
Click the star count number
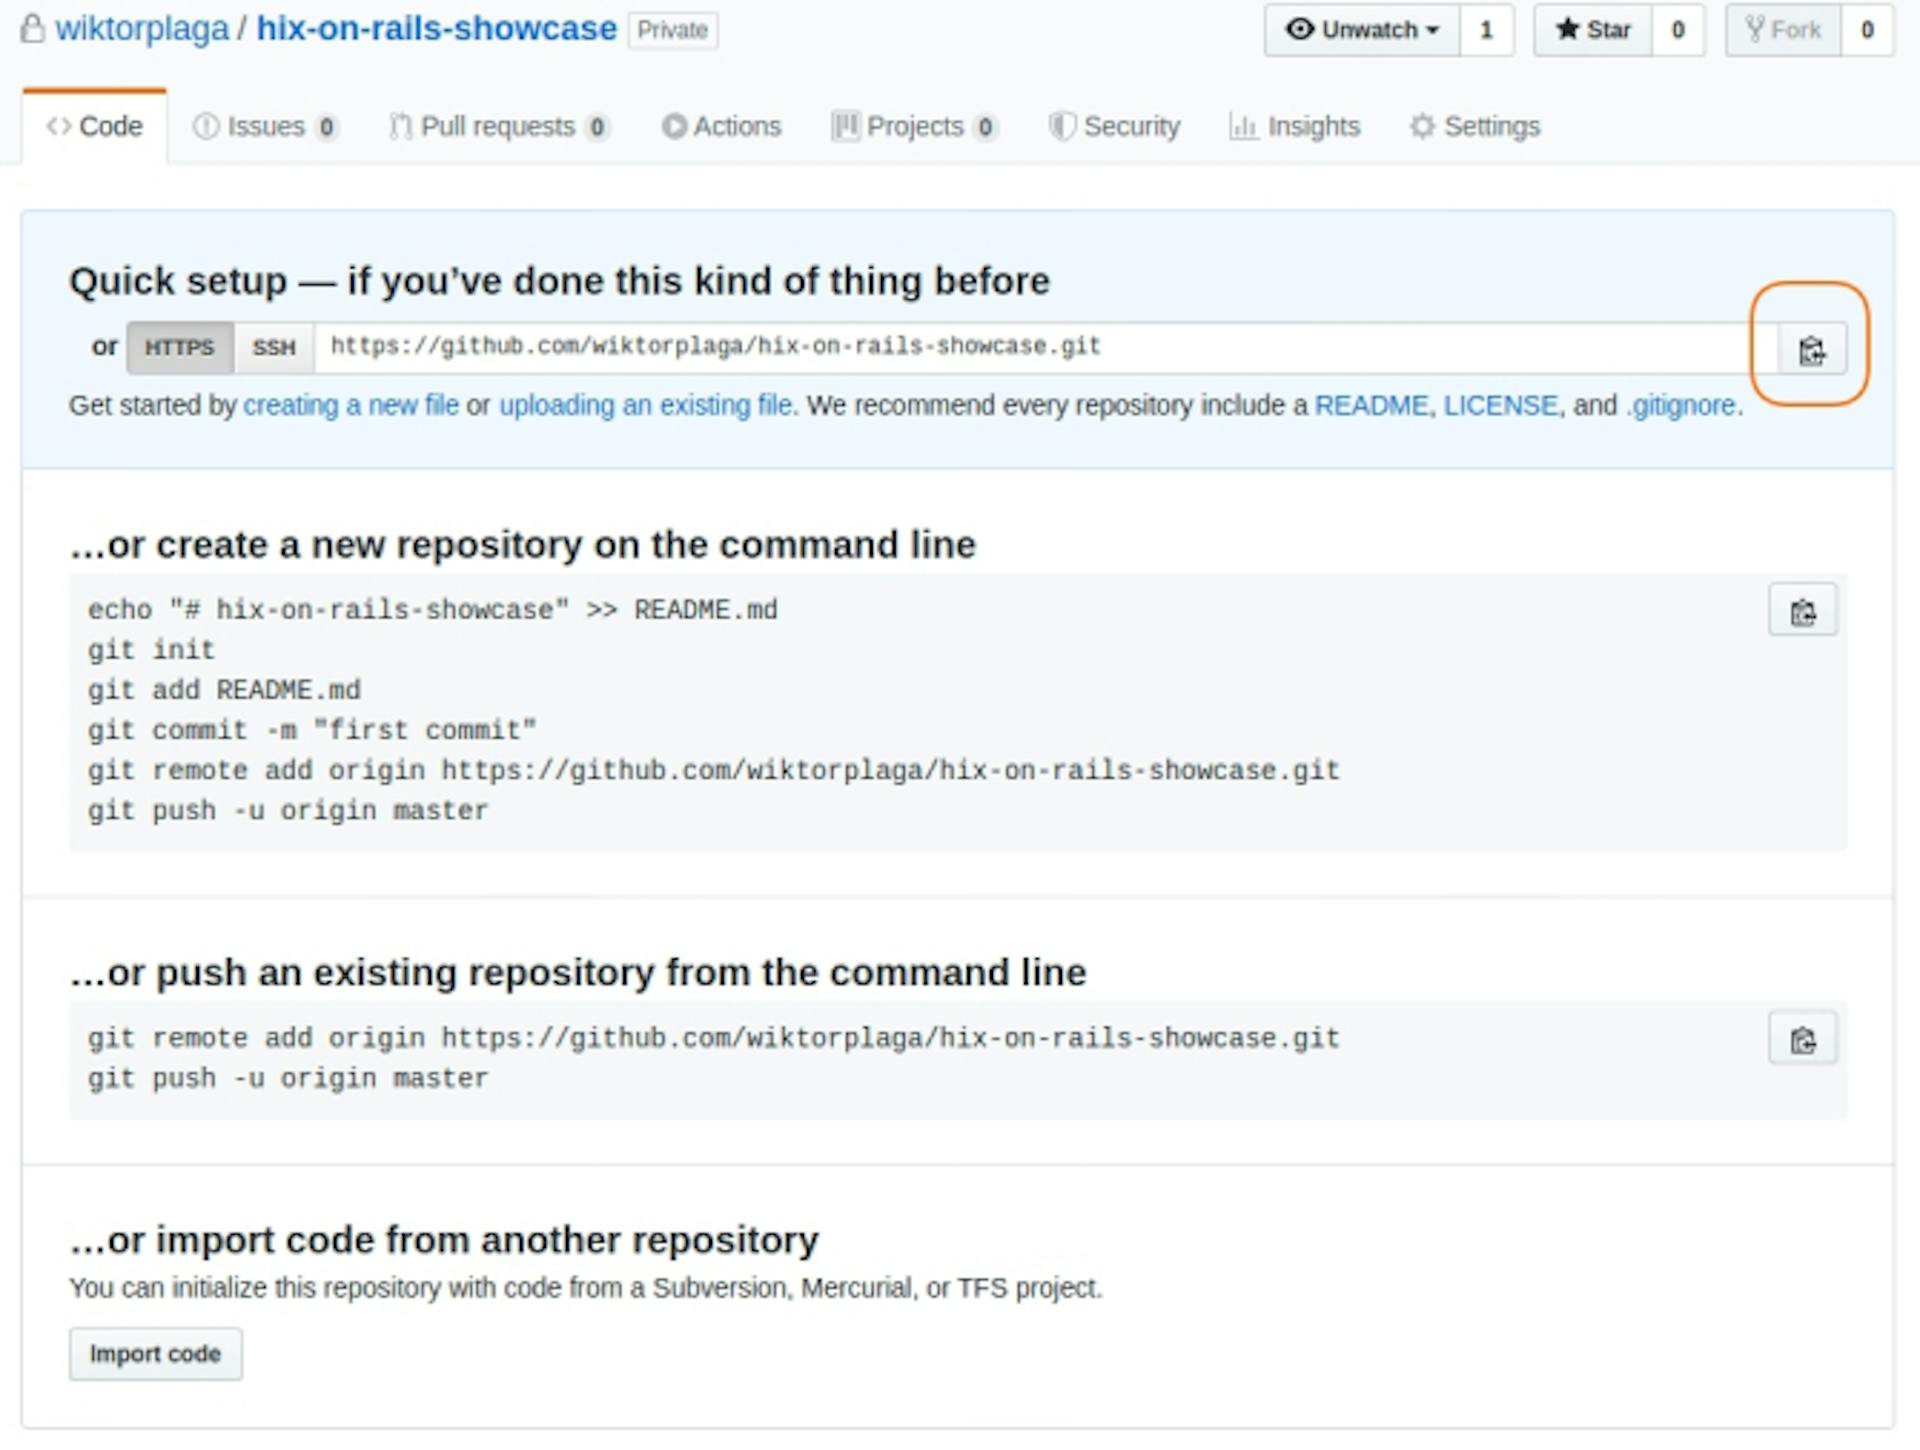click(1677, 30)
